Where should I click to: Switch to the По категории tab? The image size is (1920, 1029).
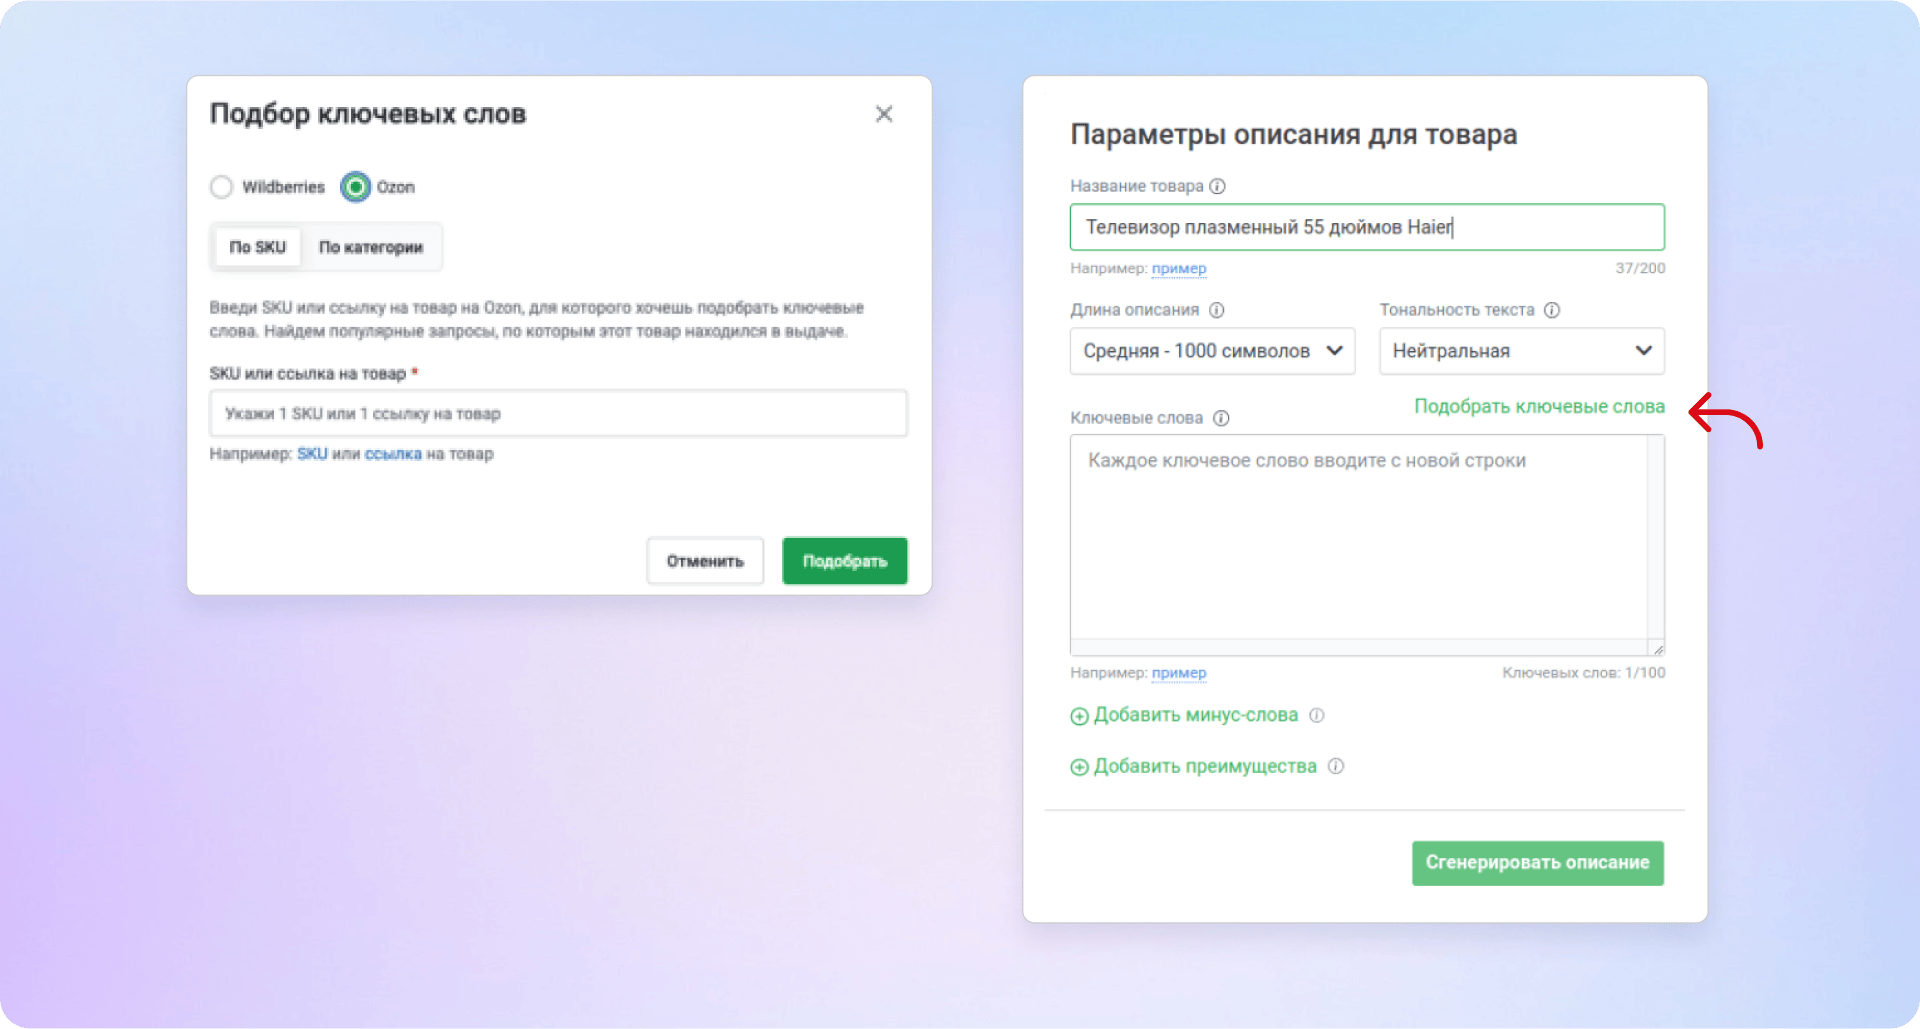pyautogui.click(x=371, y=247)
